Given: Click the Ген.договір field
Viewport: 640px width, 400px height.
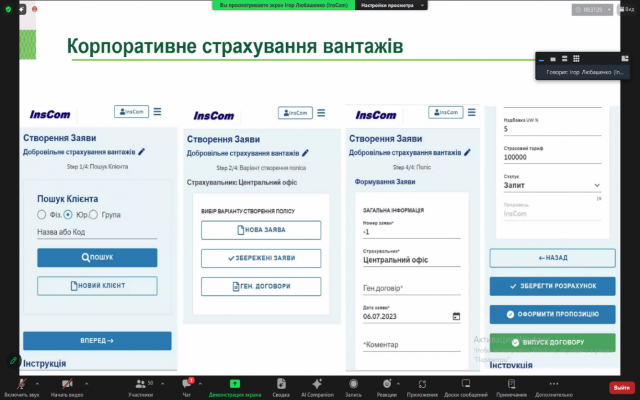Looking at the screenshot, I should click(412, 288).
